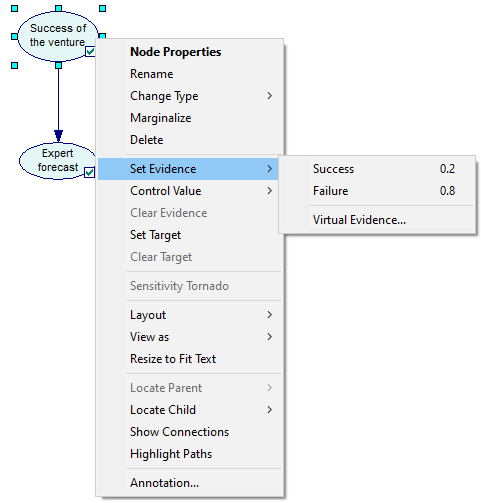Choose Delete from the context menu
This screenshot has width=481, height=503.
[147, 140]
